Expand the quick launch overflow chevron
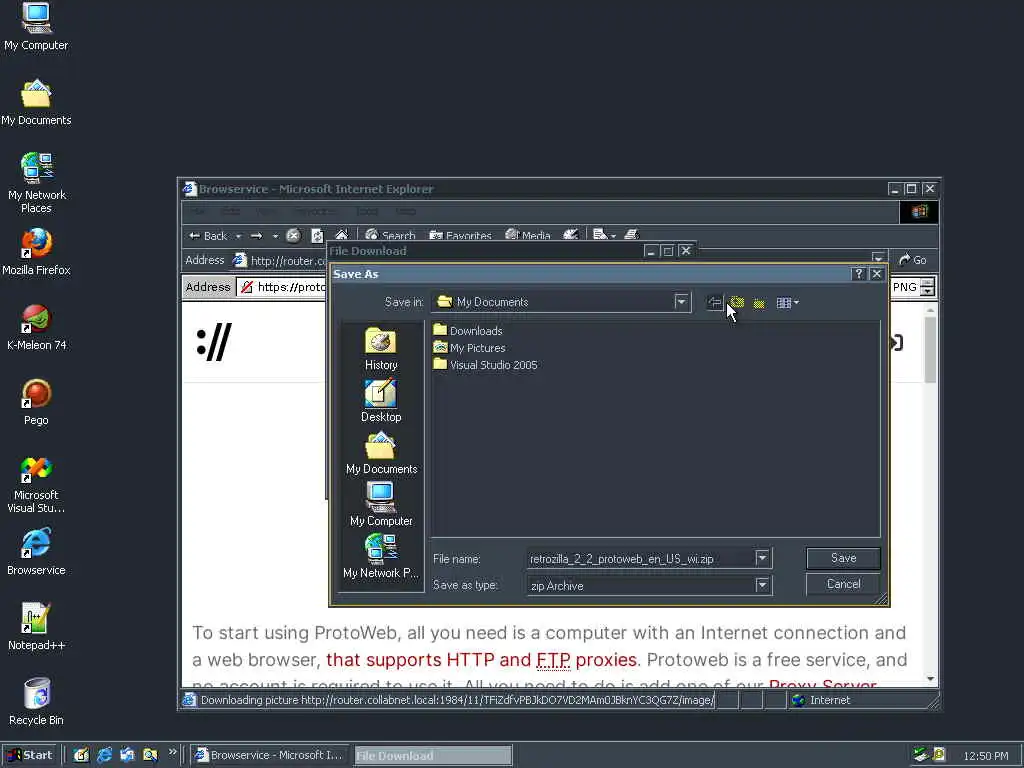The image size is (1024, 768). (x=172, y=752)
